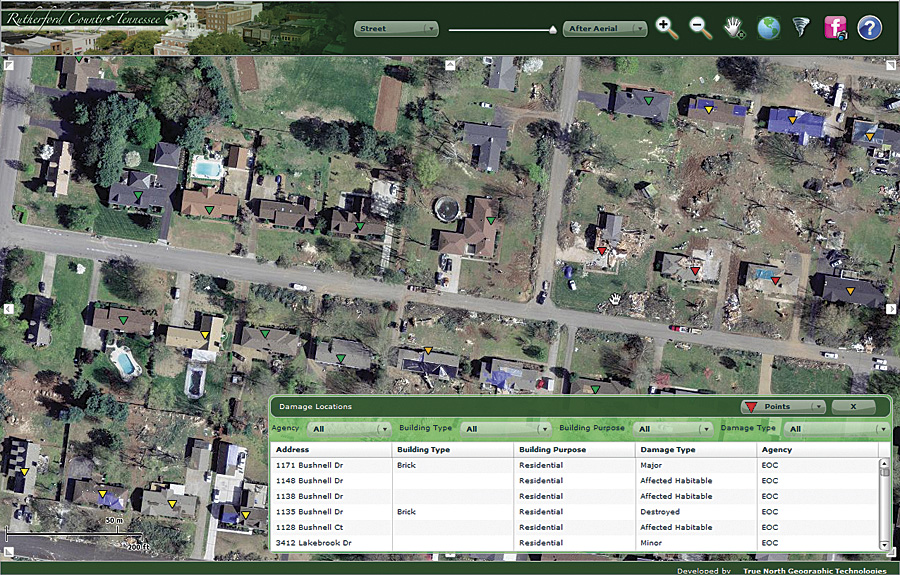Open the Damage Type filter dropdown

pyautogui.click(x=836, y=429)
